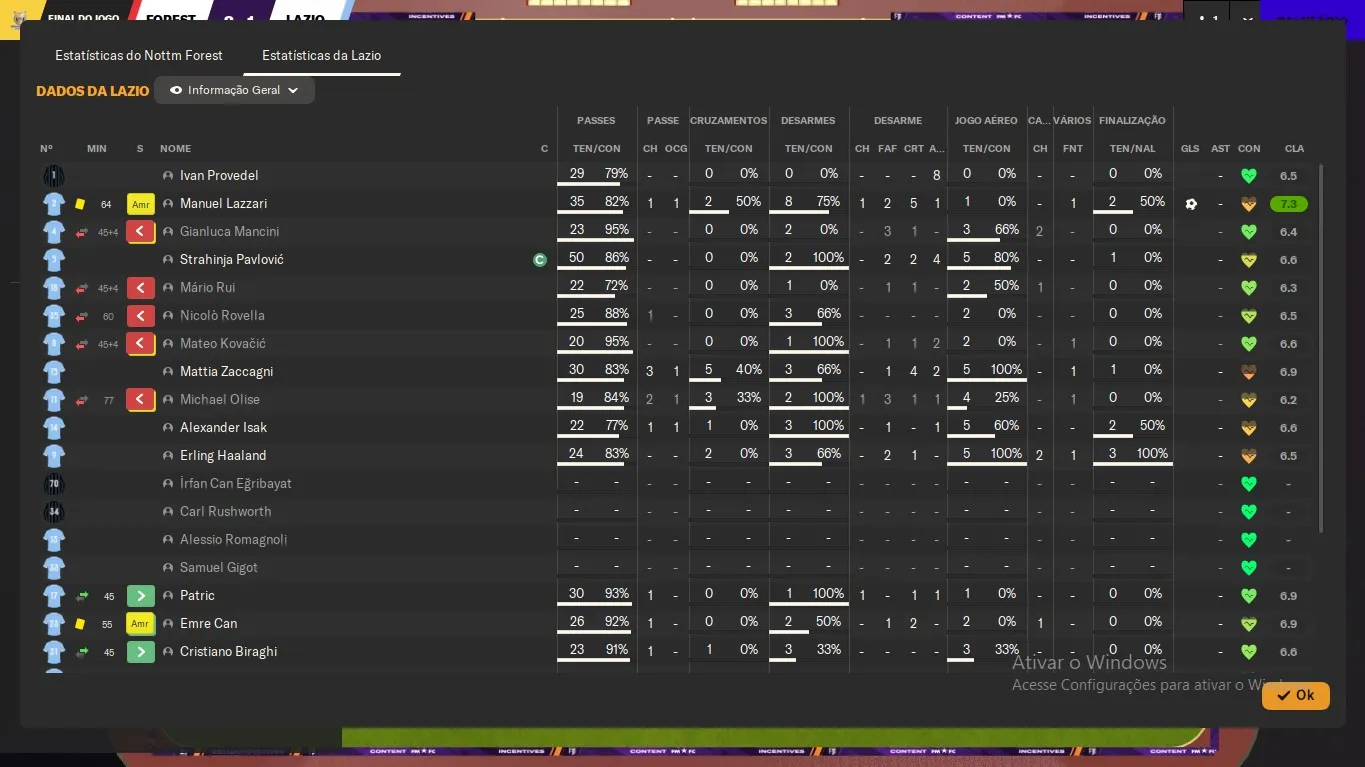
Task: Click the DADOS DA LAZIO heading
Action: pyautogui.click(x=93, y=91)
